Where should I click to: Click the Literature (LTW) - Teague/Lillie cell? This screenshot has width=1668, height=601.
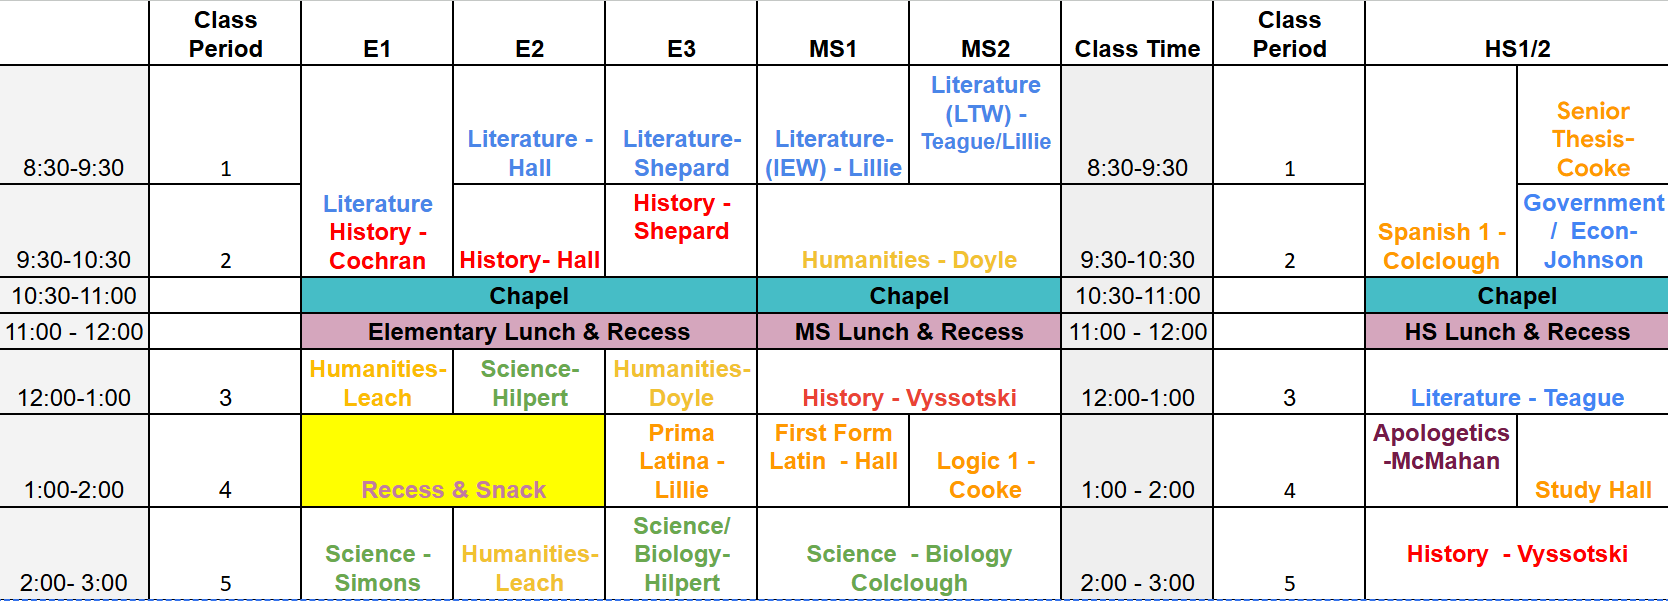(985, 125)
